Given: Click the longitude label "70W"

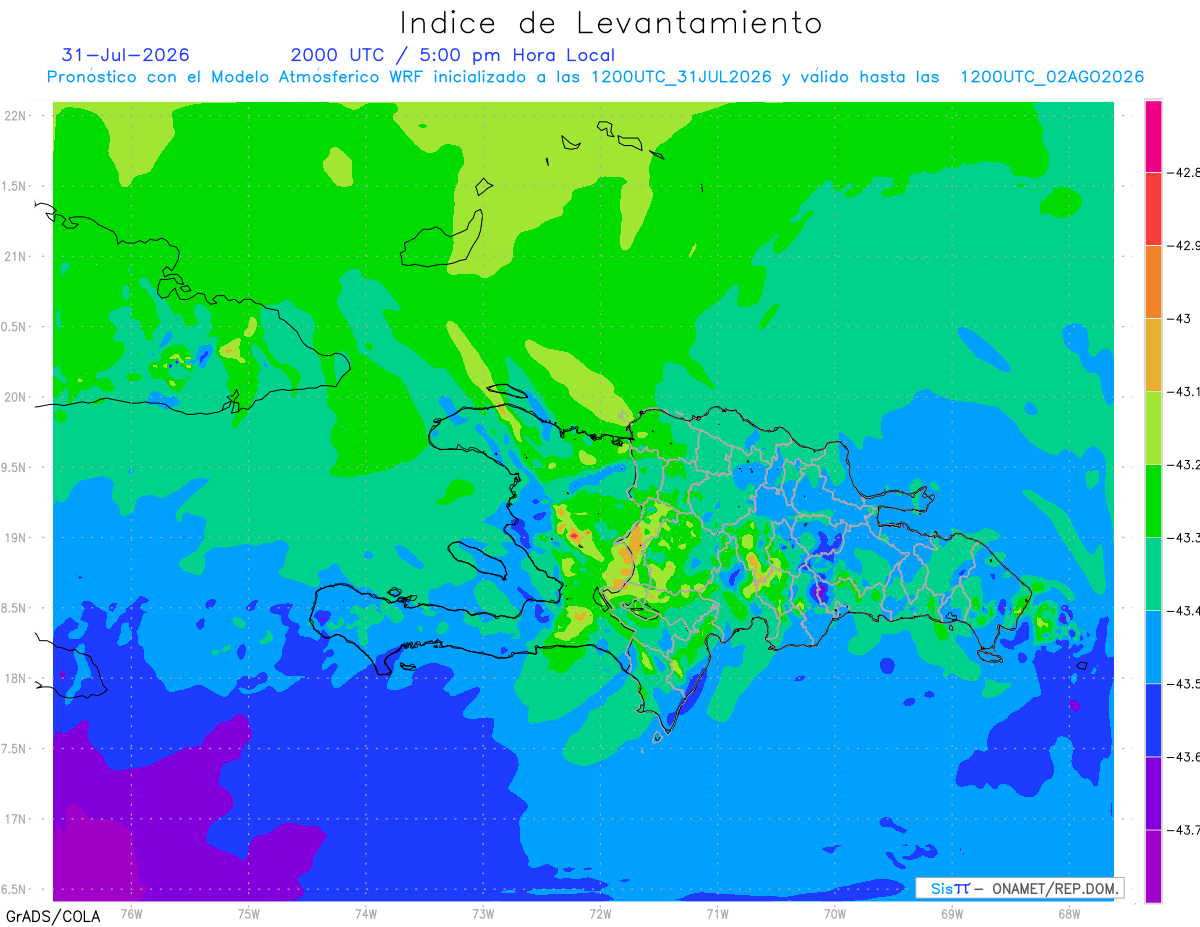Looking at the screenshot, I should pos(834,913).
